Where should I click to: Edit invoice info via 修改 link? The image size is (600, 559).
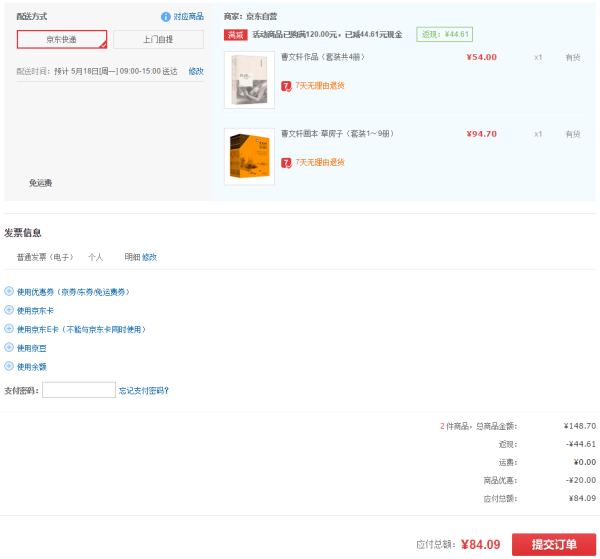tap(149, 257)
